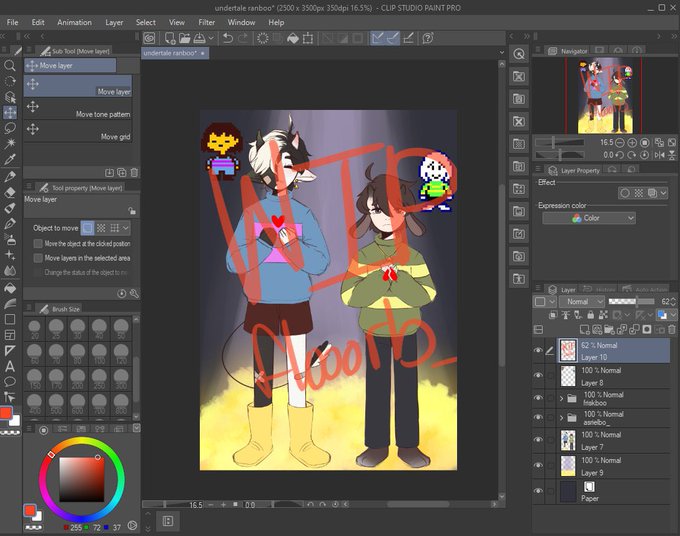Click the Redo arrow in command bar
Screen dimensions: 680x536
tap(243, 38)
